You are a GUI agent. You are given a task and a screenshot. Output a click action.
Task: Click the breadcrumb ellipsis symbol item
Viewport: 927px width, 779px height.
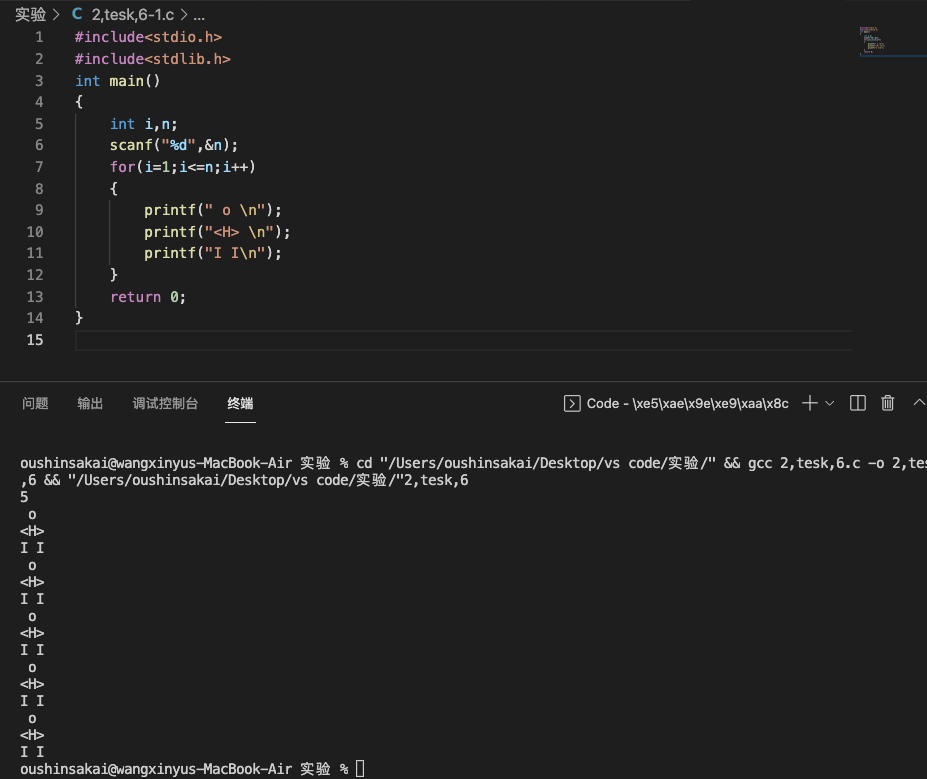click(x=199, y=14)
